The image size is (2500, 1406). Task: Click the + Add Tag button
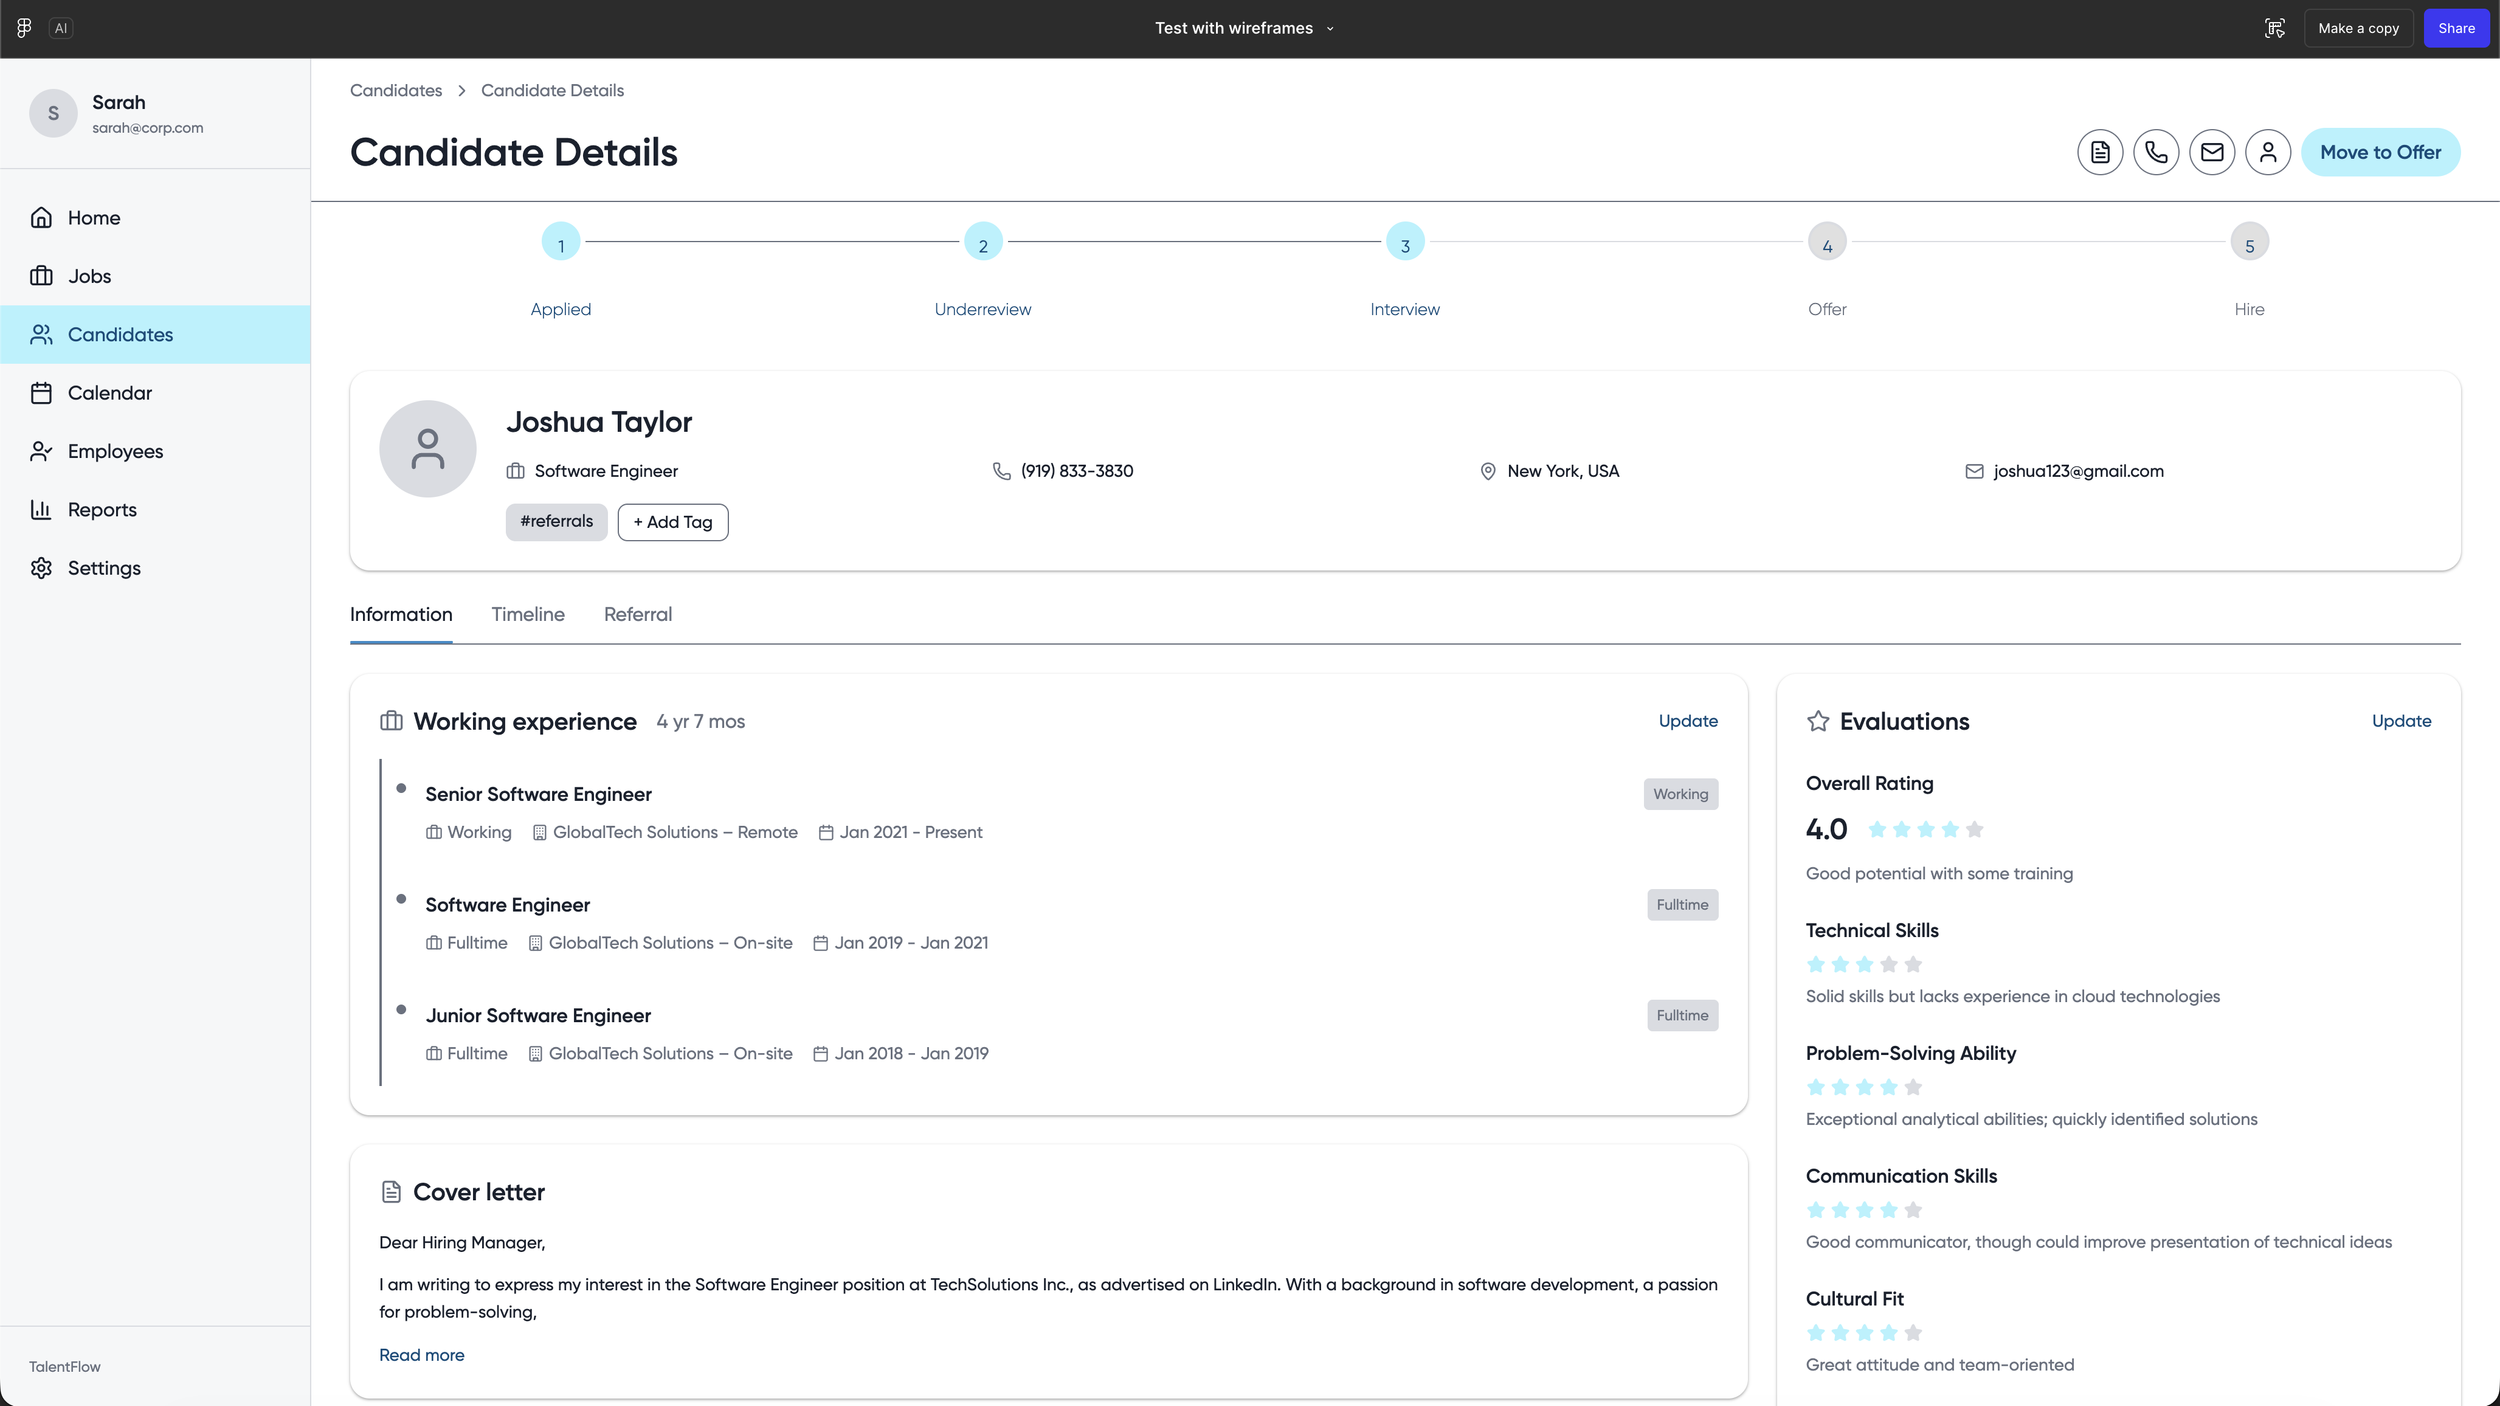(x=673, y=522)
